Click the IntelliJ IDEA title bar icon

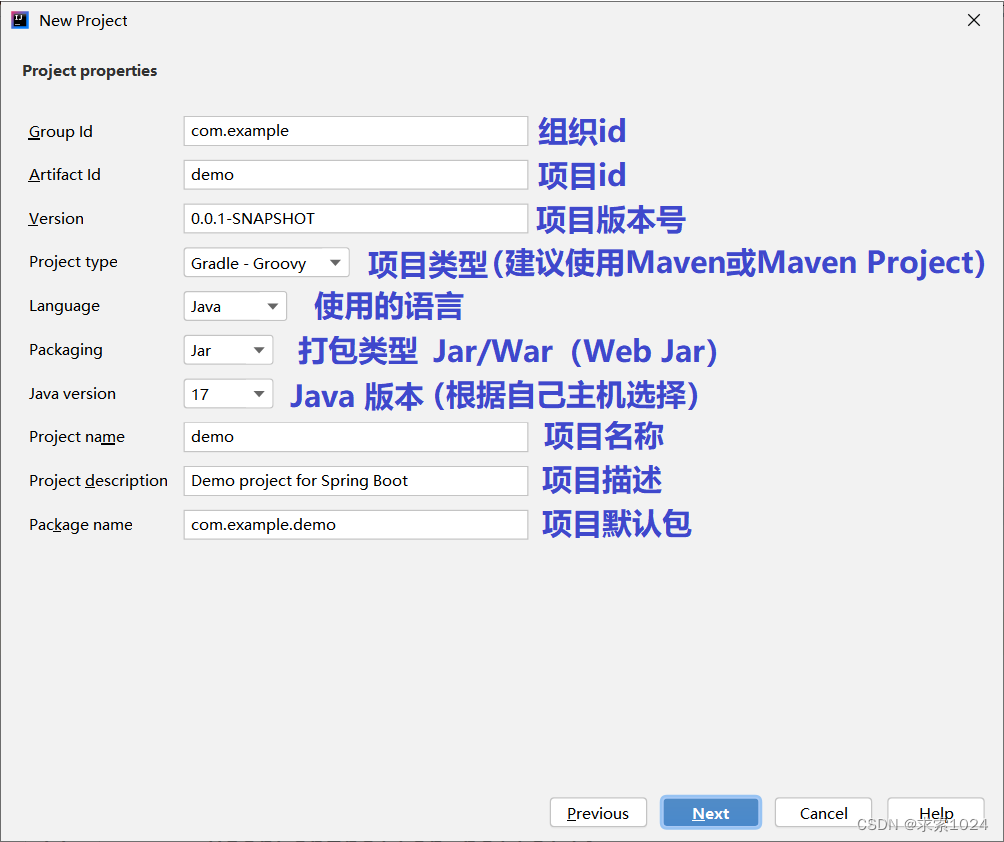[20, 20]
